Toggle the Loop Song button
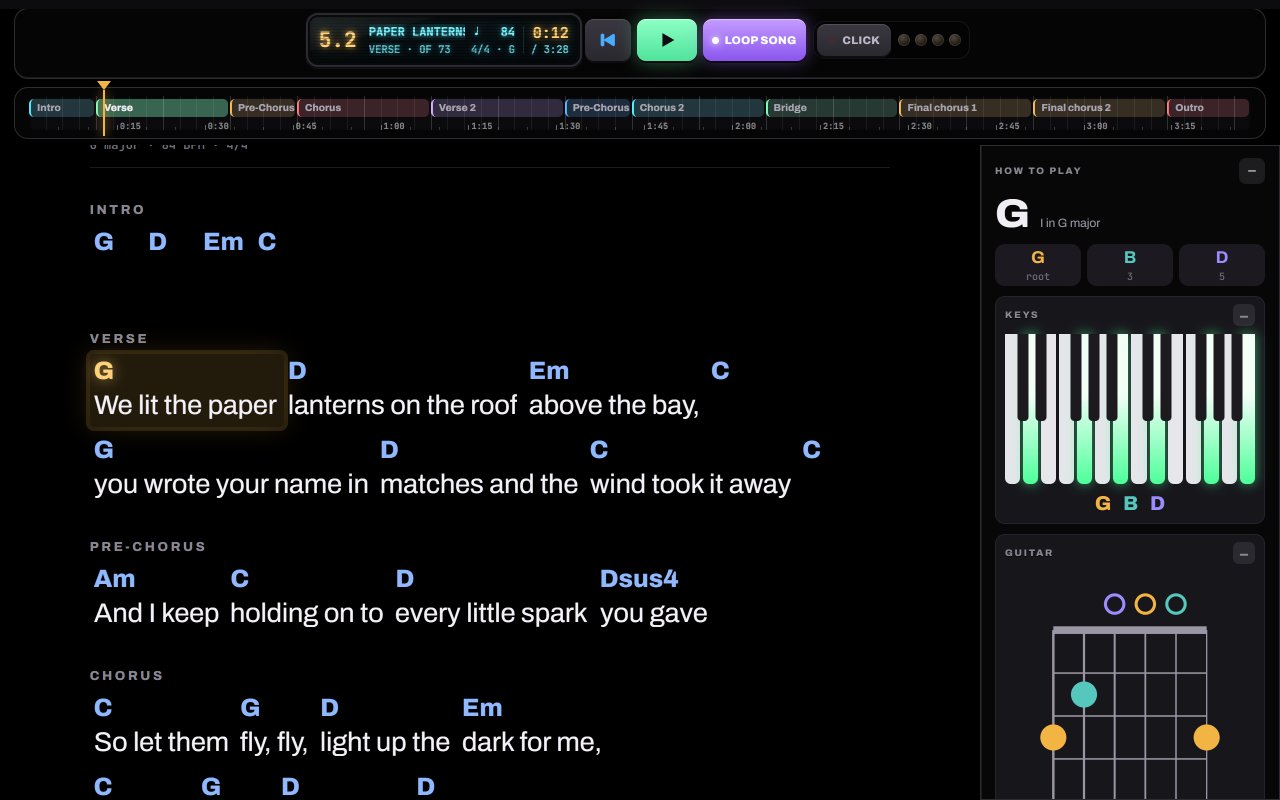This screenshot has width=1280, height=800. (x=754, y=40)
